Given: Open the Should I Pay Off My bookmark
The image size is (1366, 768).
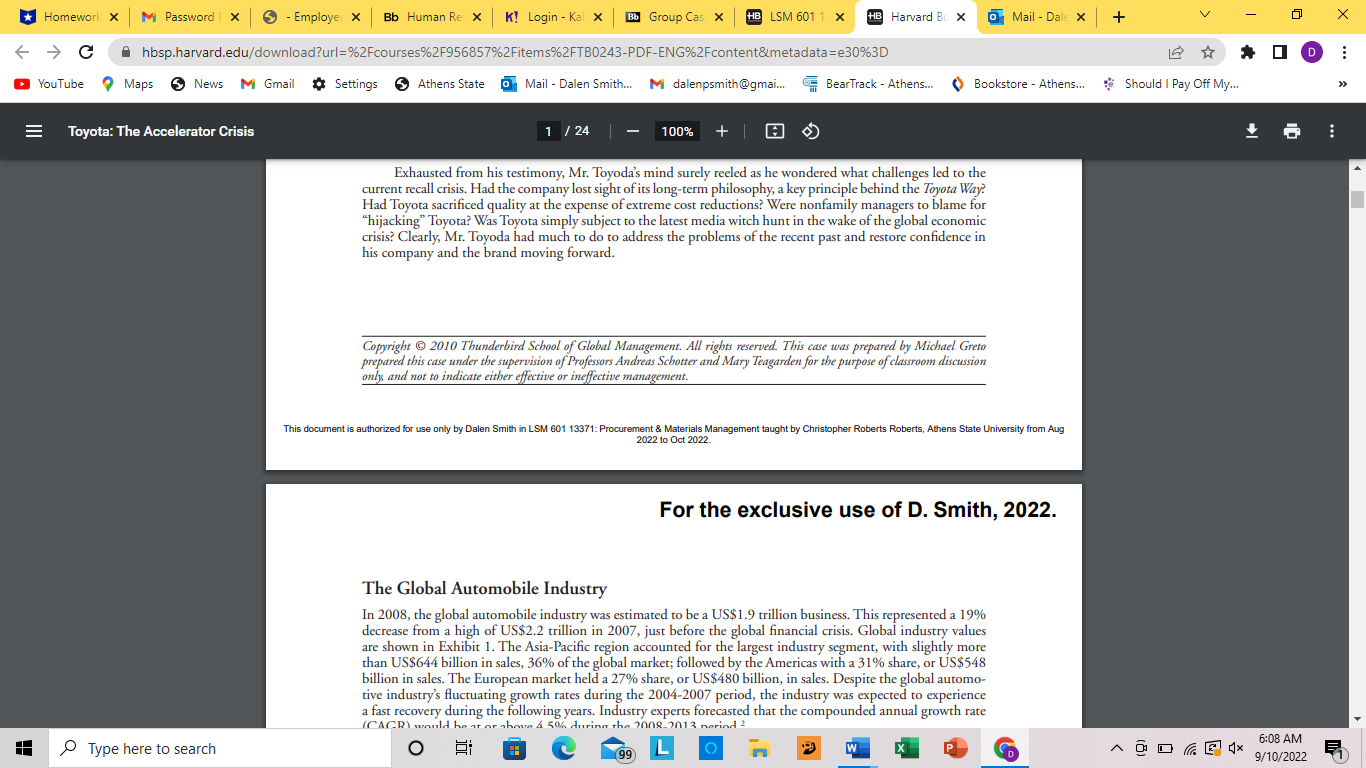Looking at the screenshot, I should point(1170,84).
